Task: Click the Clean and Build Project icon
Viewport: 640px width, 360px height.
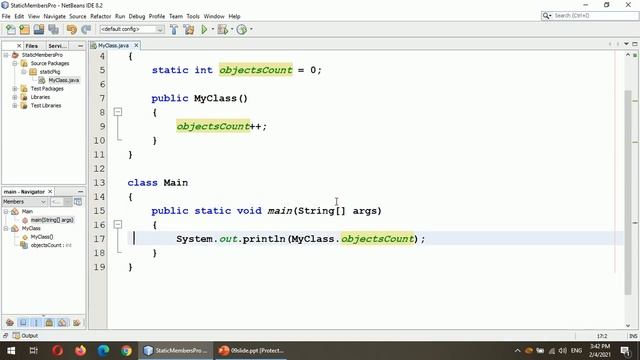Action: click(x=189, y=29)
